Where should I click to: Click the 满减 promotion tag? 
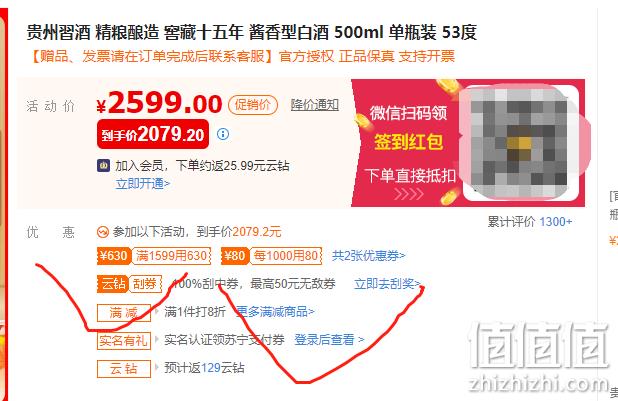click(124, 313)
